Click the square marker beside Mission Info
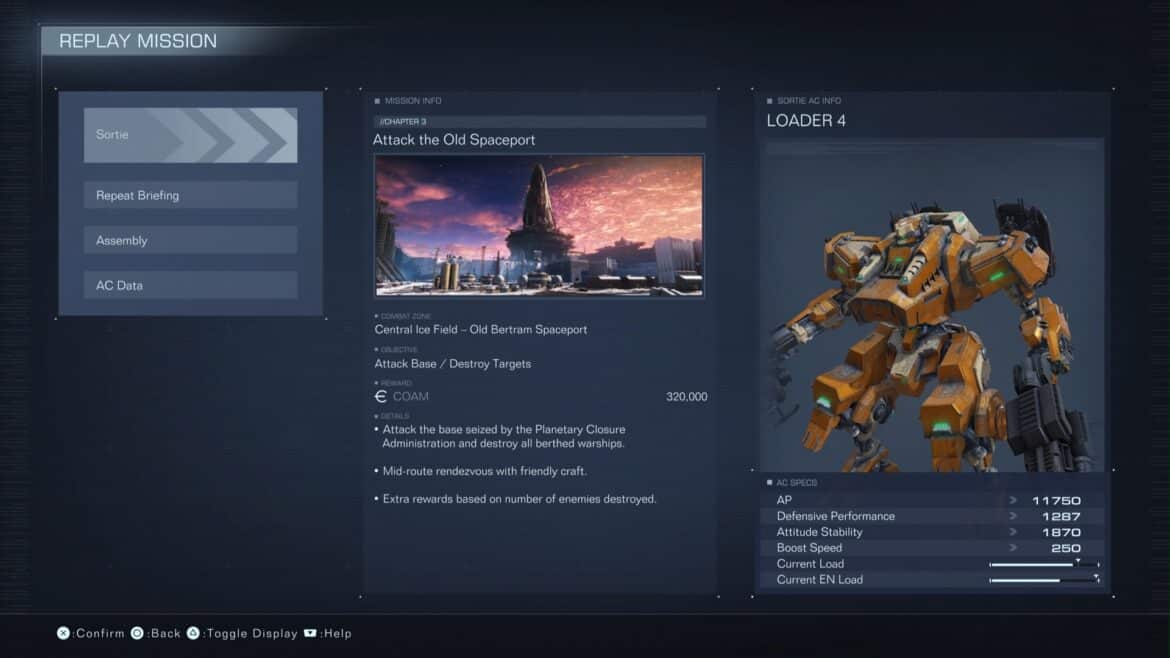This screenshot has width=1170, height=658. click(377, 101)
